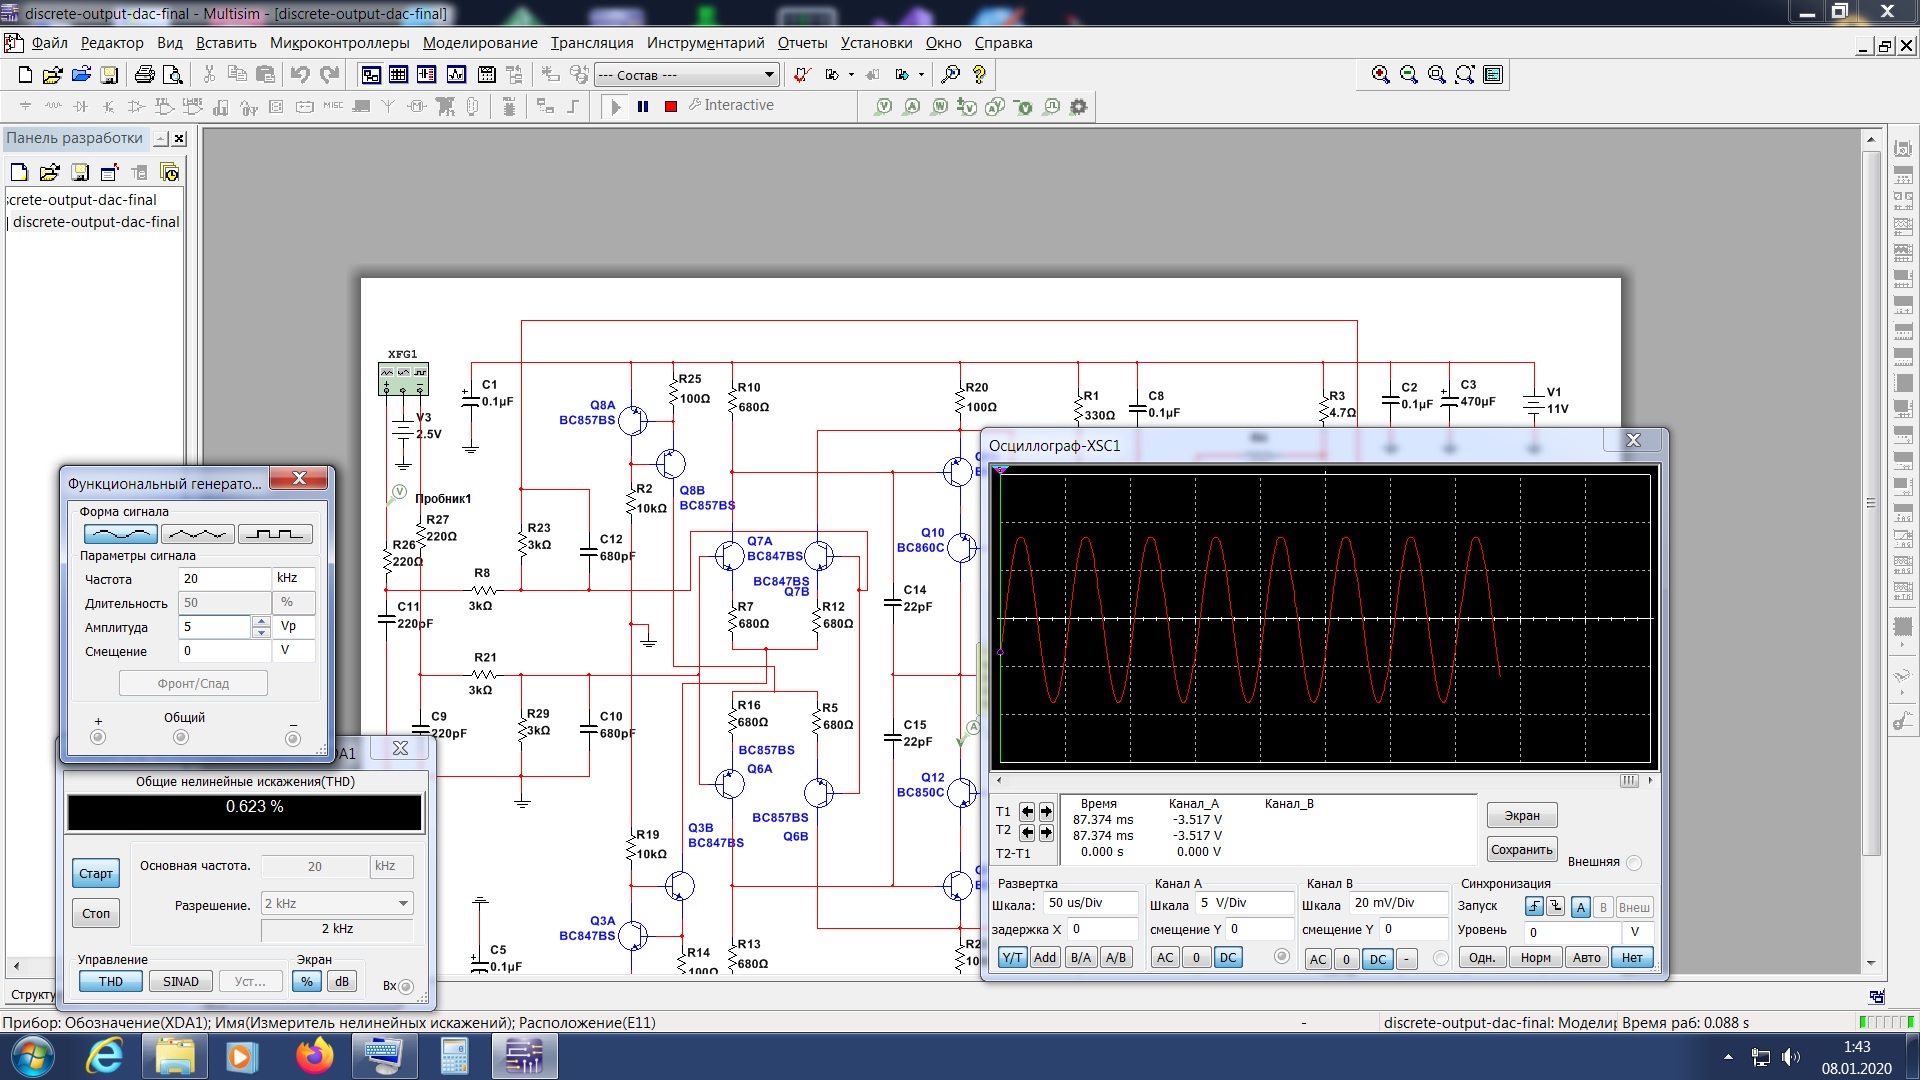Toggle the Внешняя sync radio in oscilloscope
Viewport: 1920px width, 1080px height.
[x=1634, y=863]
